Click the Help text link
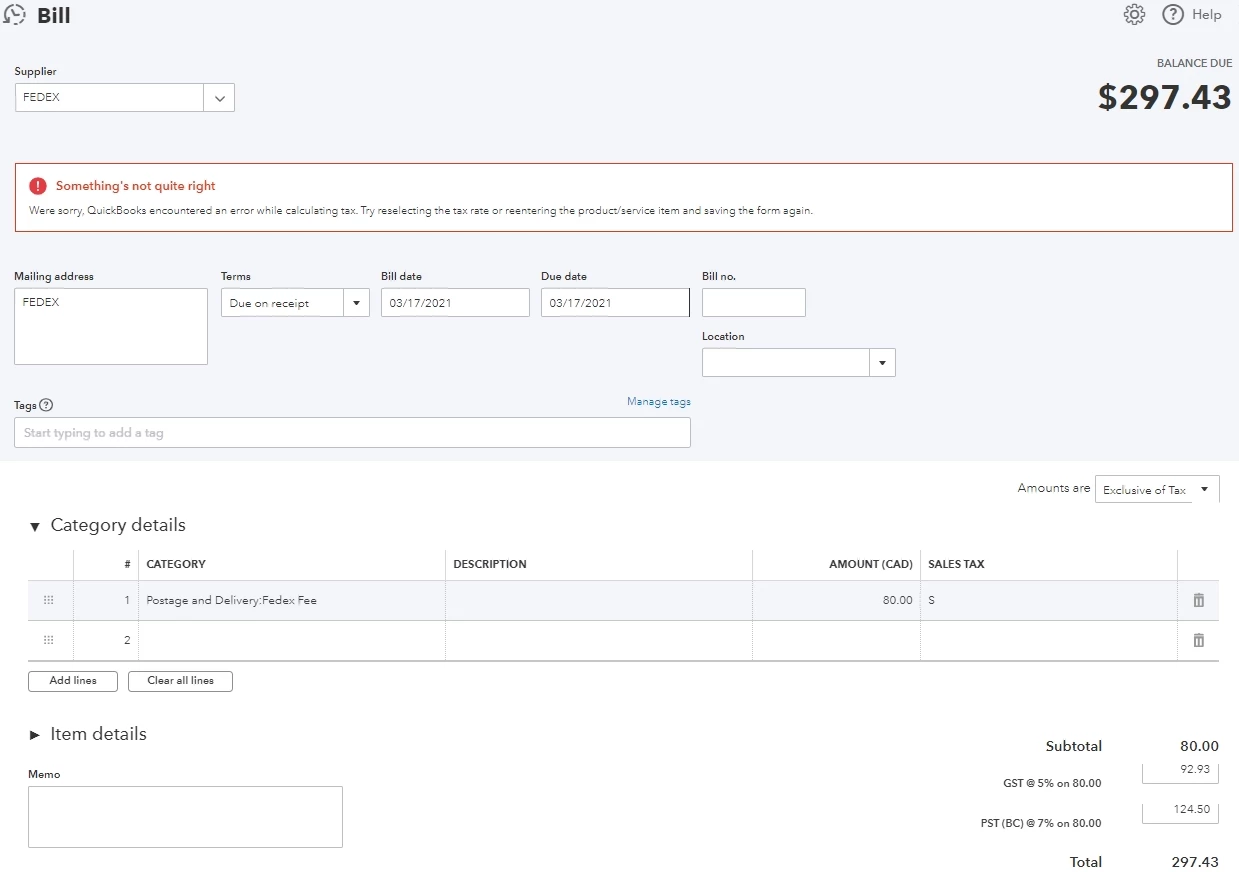 pyautogui.click(x=1207, y=15)
